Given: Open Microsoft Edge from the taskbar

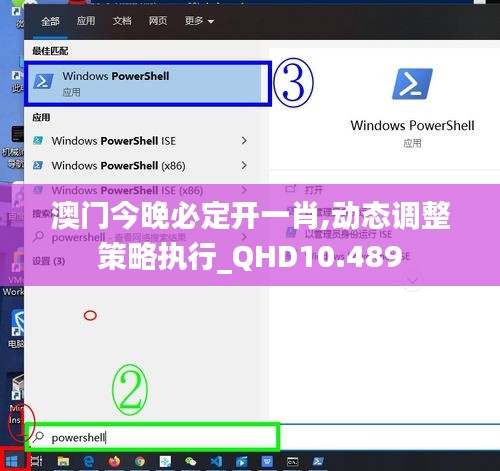Looking at the screenshot, I should coord(89,462).
